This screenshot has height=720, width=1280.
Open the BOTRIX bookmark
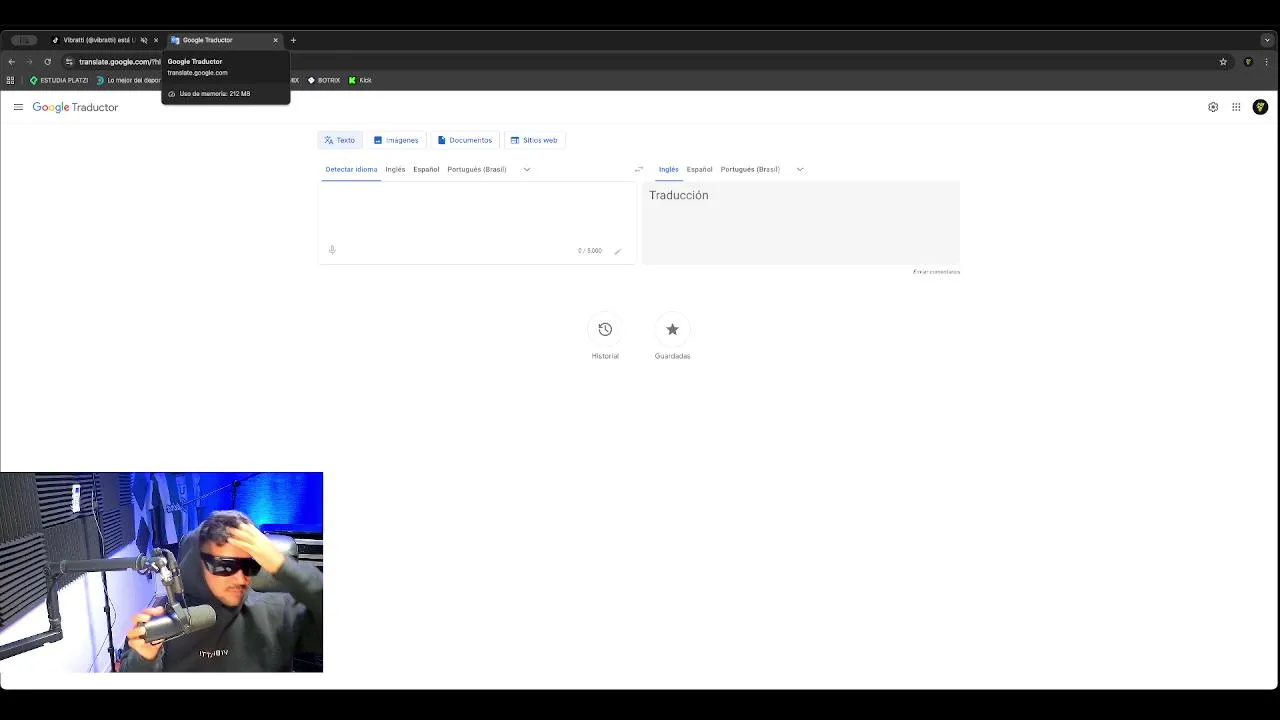(x=324, y=80)
